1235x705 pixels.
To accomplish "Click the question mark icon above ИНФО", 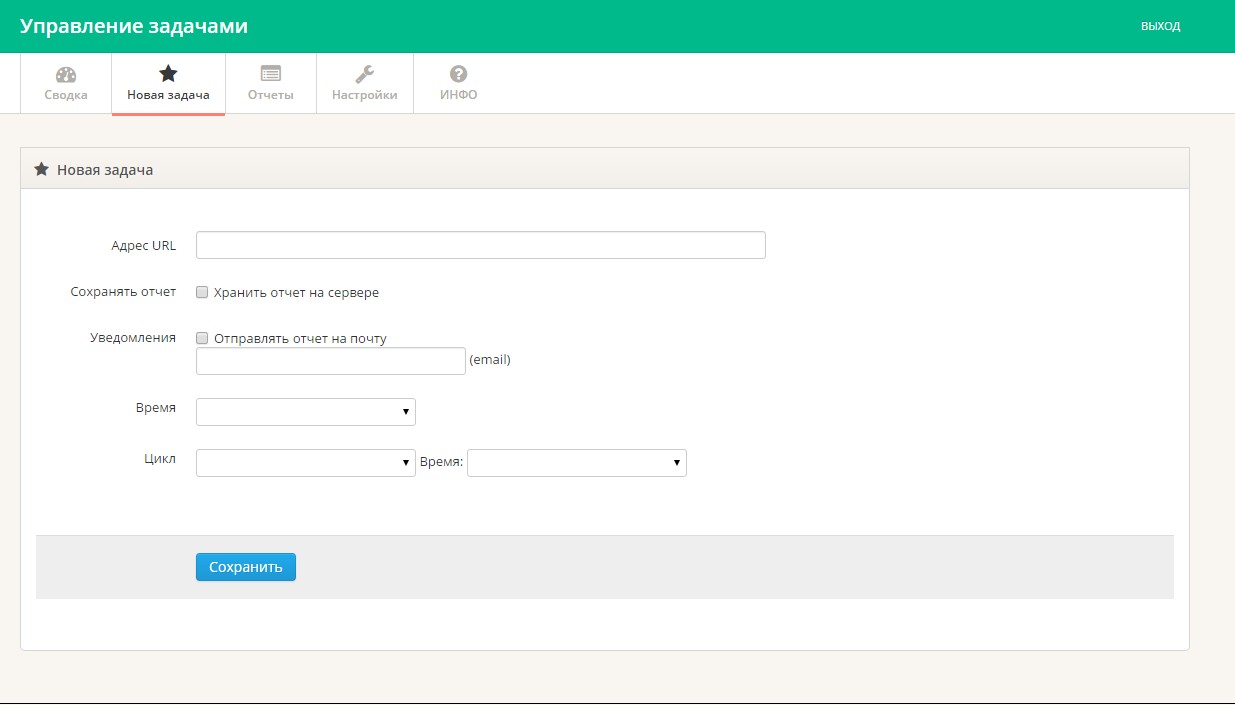I will coord(459,74).
